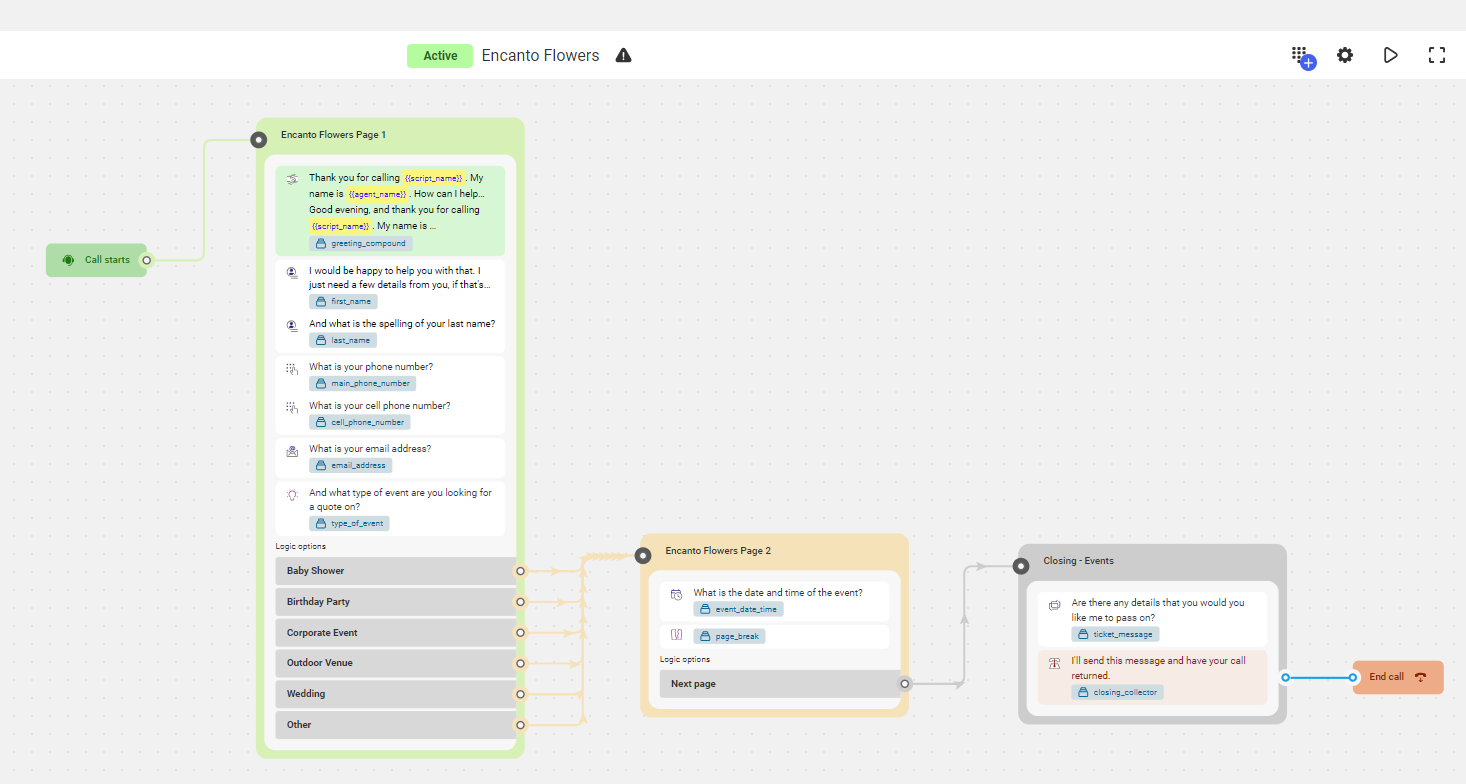Screen dimensions: 1466x784
Task: Click the End call input connector
Action: click(1353, 677)
